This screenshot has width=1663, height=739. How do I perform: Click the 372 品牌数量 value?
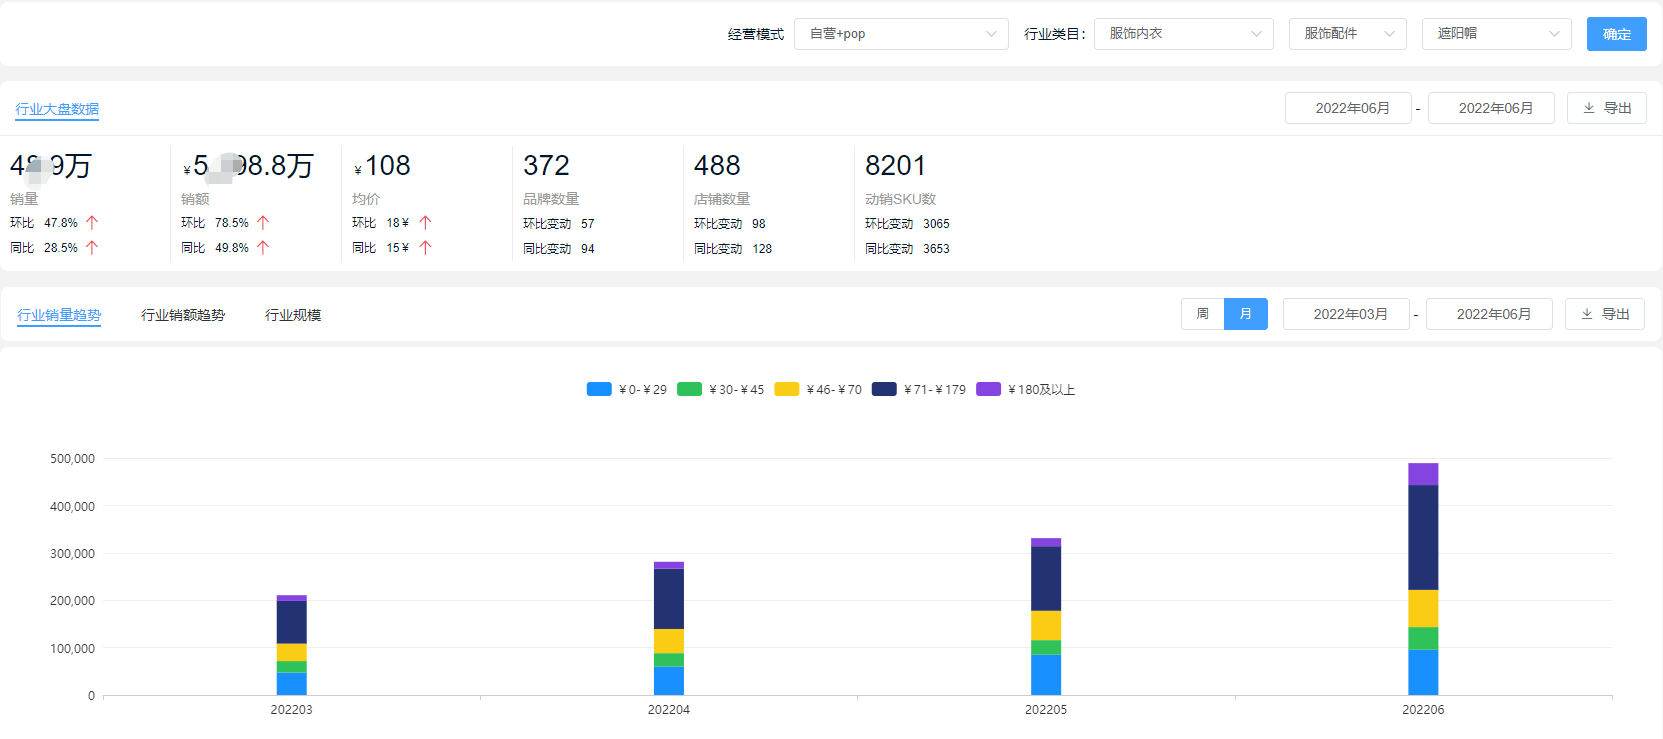click(546, 166)
